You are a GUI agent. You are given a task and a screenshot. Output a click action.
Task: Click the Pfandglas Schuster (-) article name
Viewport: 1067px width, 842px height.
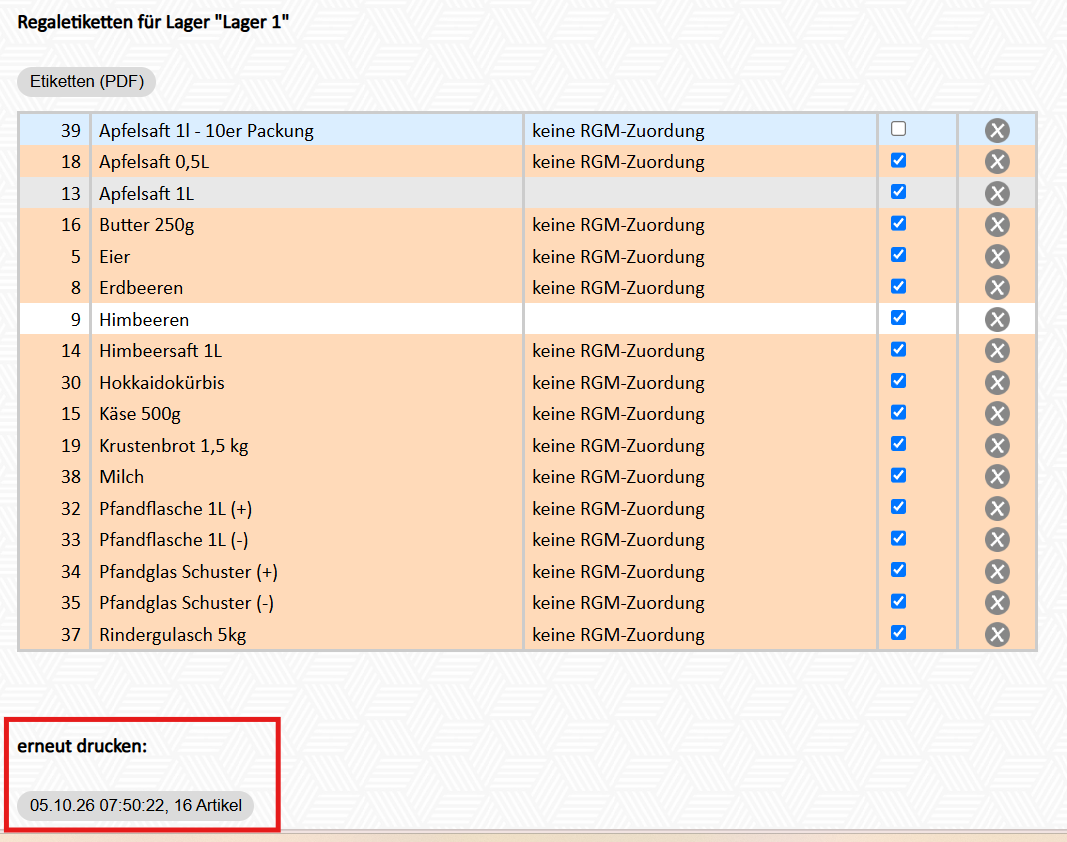coord(186,603)
